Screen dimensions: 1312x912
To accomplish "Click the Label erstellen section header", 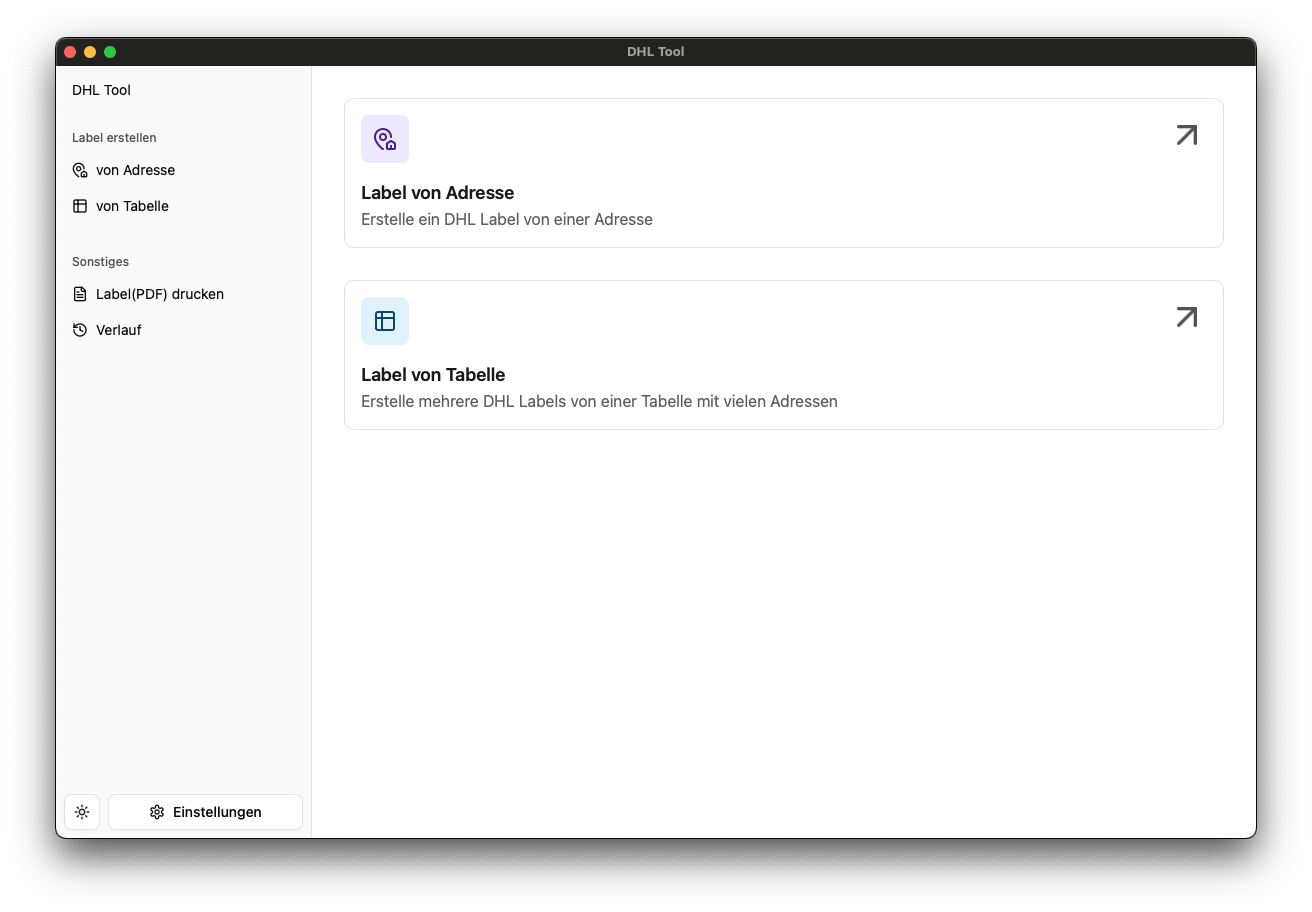I will tap(114, 138).
